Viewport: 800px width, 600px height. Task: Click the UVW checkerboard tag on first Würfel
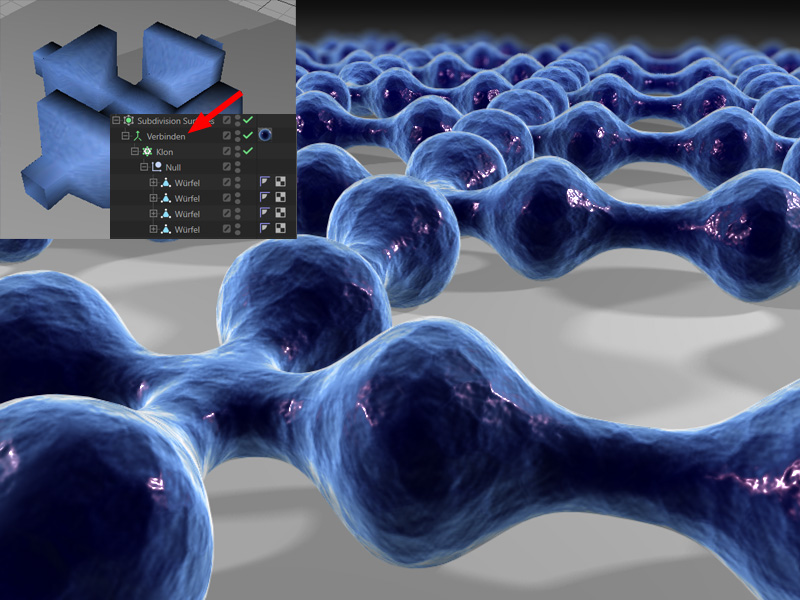[x=280, y=182]
